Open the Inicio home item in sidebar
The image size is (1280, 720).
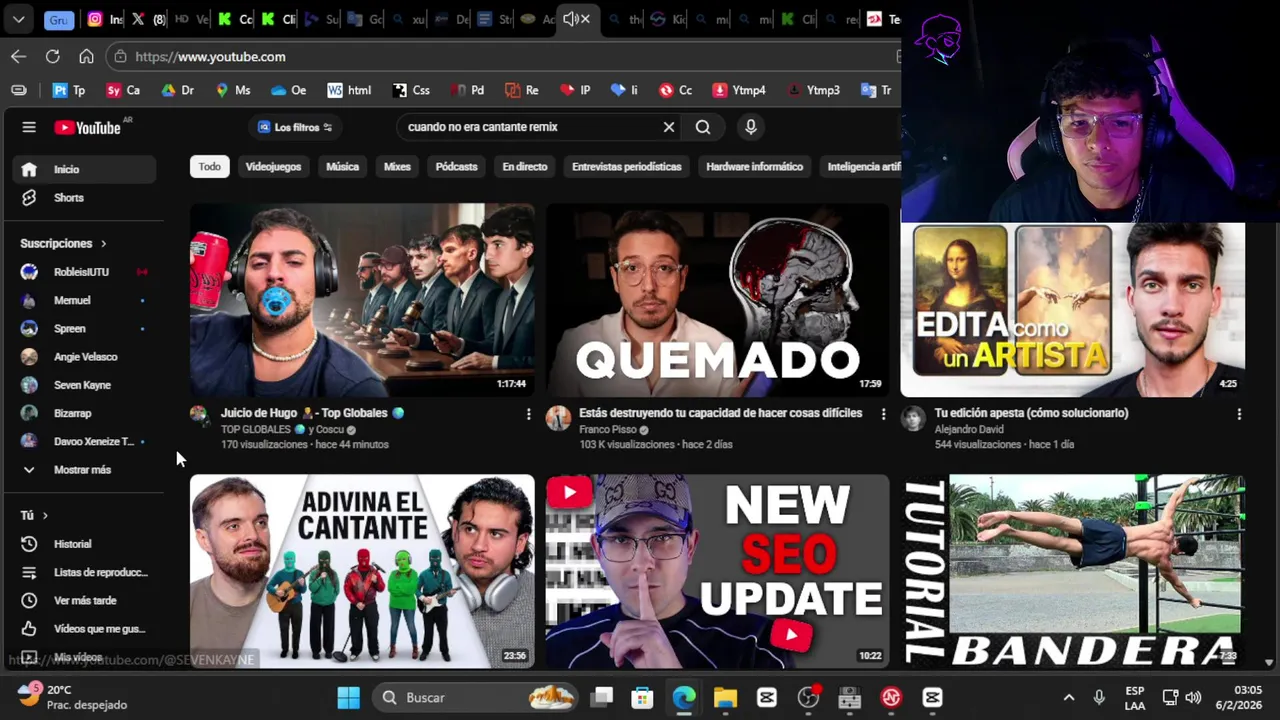pos(86,169)
